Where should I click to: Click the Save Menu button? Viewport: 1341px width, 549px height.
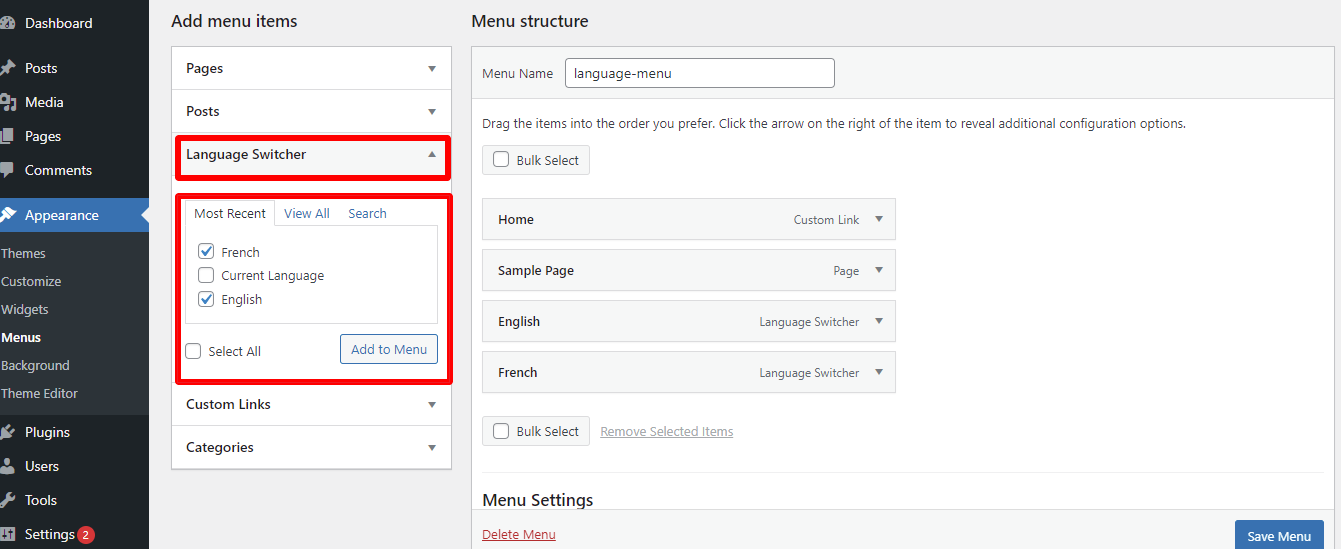(x=1279, y=535)
